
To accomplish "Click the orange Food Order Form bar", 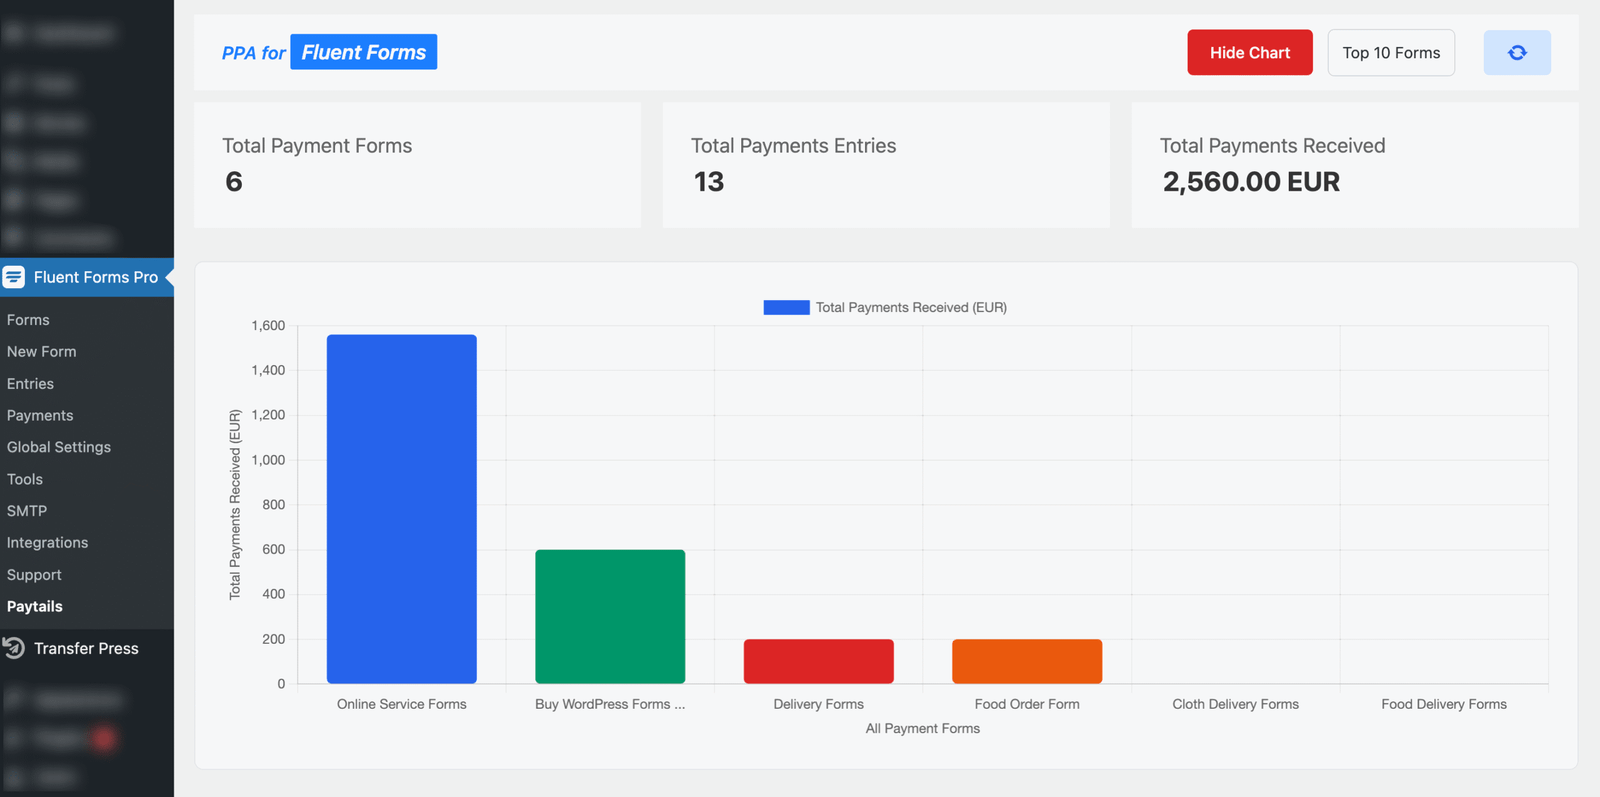I will coord(1026,661).
